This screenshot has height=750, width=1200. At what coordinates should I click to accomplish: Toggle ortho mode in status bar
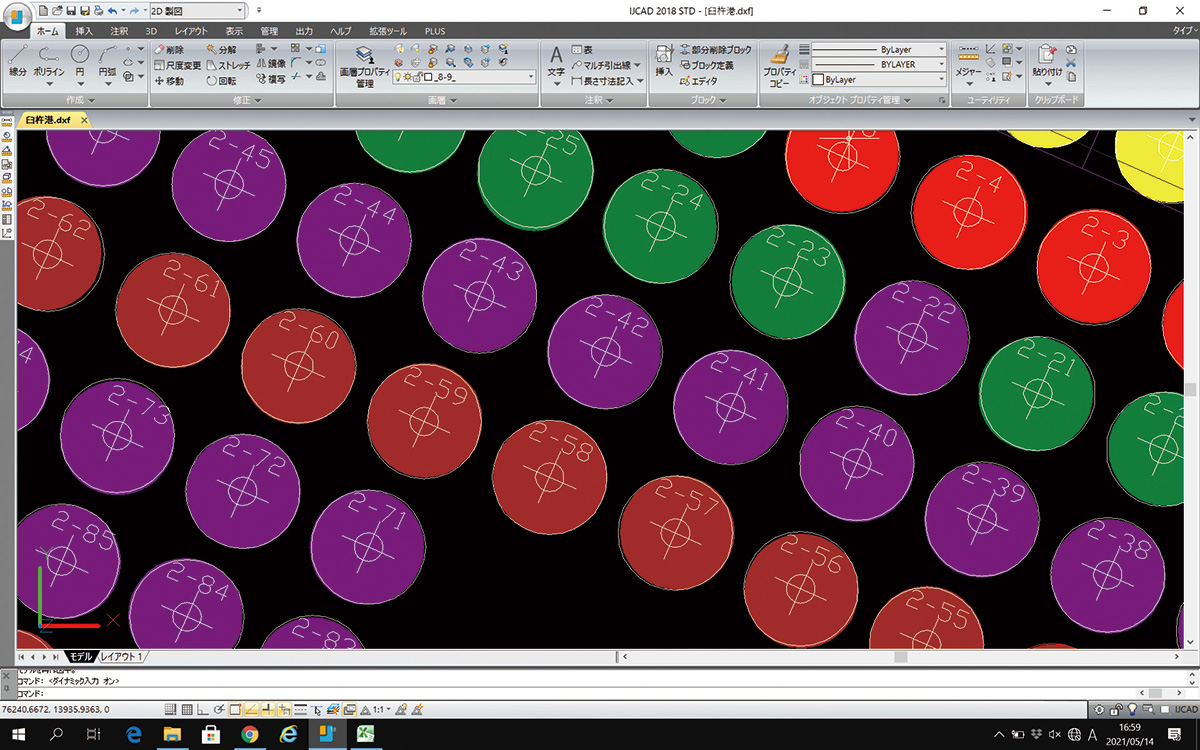coord(203,710)
